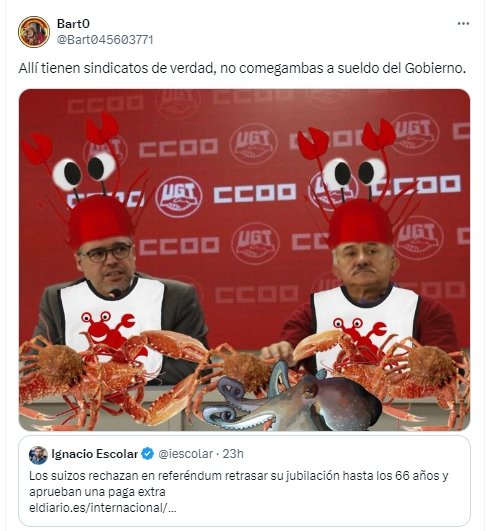
Task: Open the Bart0 display name
Action: coord(73,24)
